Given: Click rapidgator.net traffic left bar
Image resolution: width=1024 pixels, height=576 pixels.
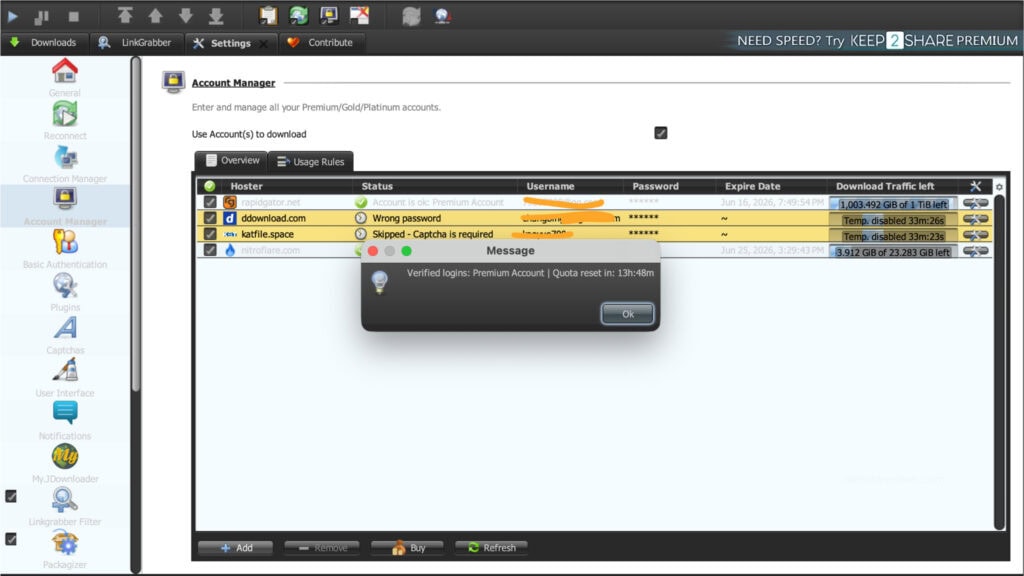Looking at the screenshot, I should (893, 204).
